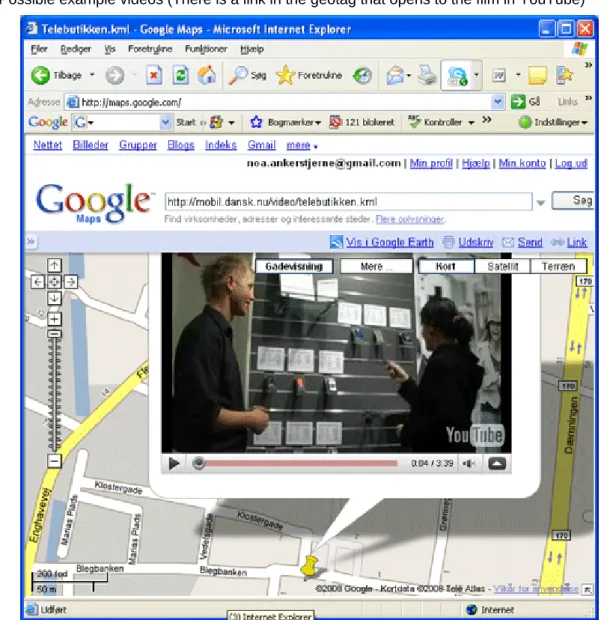Click the Skype toolbar icon
Screen dimensions: 607x620
457,76
